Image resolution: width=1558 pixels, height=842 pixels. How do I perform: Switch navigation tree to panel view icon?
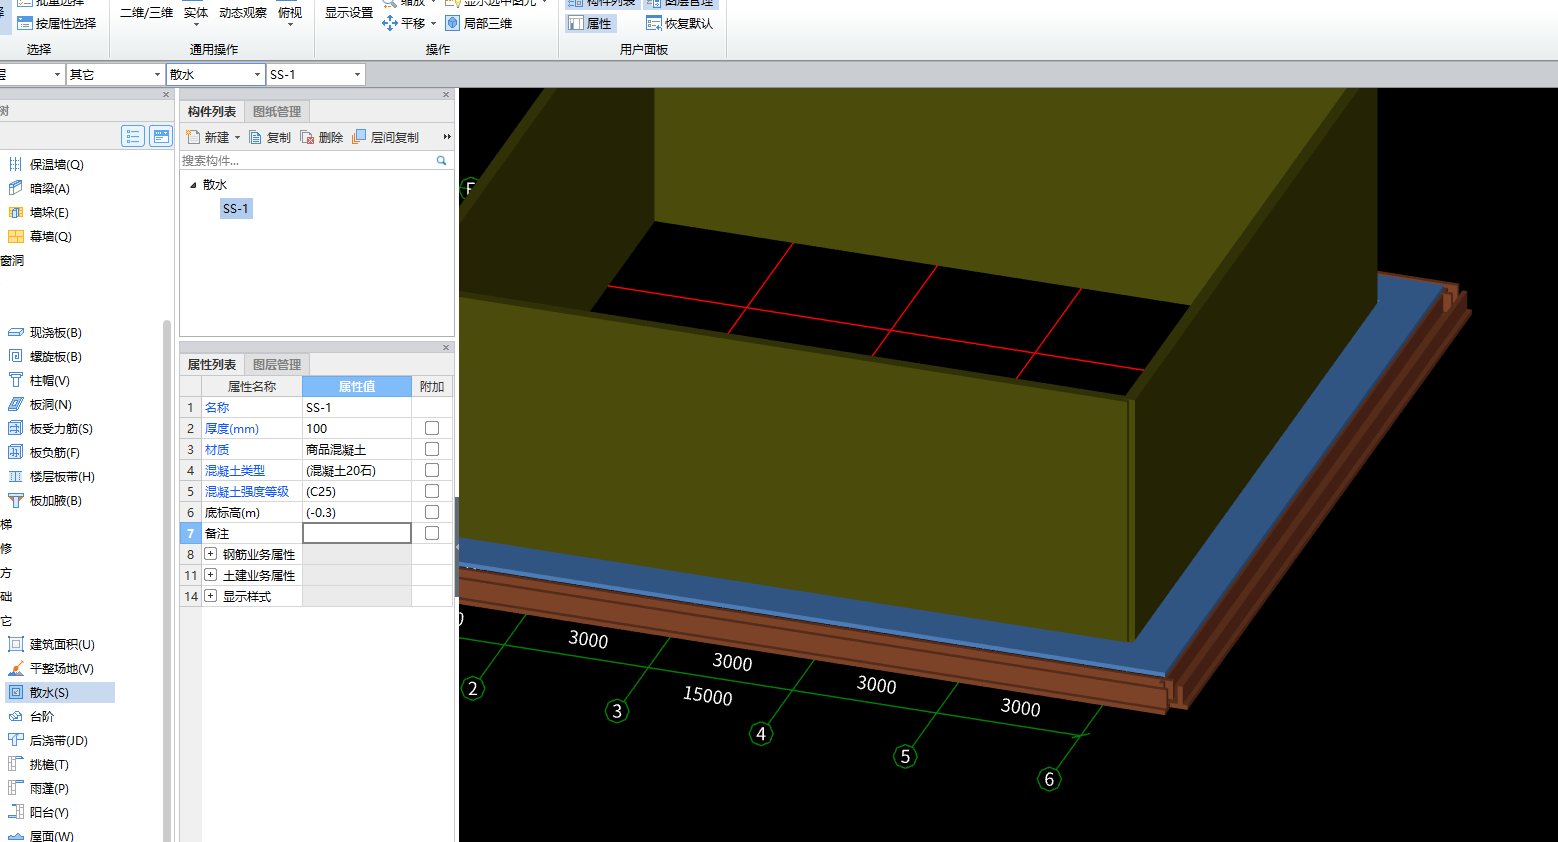161,136
